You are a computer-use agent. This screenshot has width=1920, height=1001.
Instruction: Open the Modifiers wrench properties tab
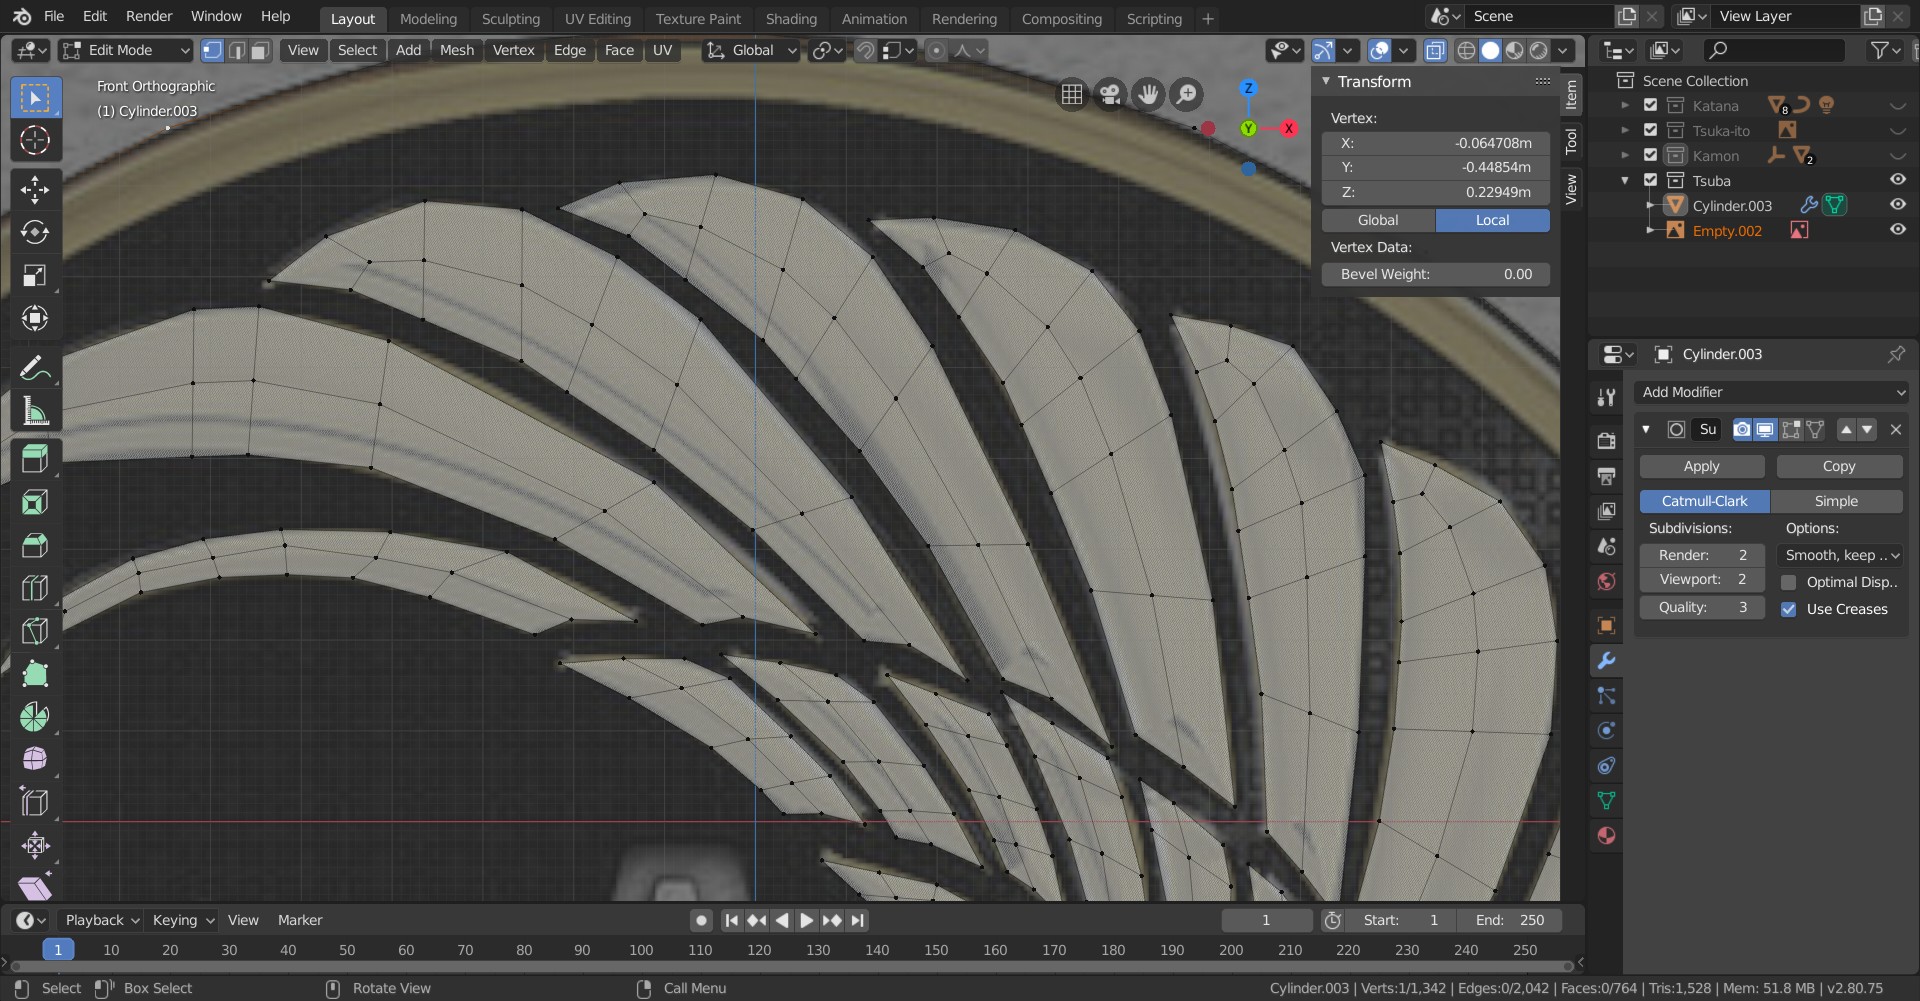pos(1606,661)
